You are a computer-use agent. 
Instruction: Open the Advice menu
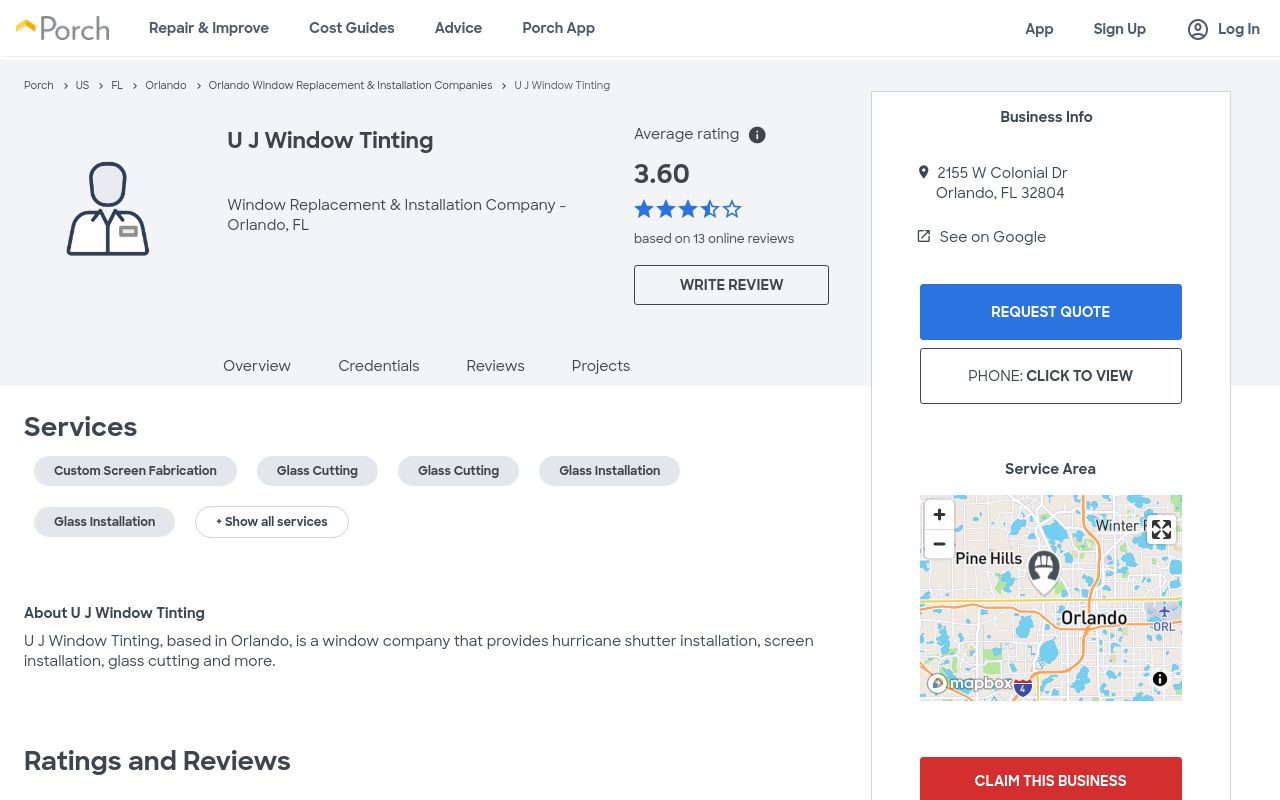(458, 28)
